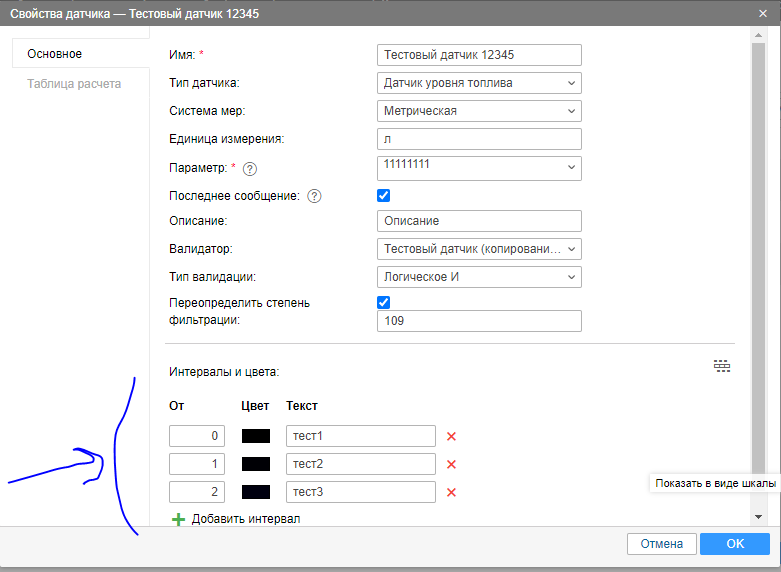The image size is (781, 572).
Task: Open color swatch for тест1 interval
Action: pos(256,436)
